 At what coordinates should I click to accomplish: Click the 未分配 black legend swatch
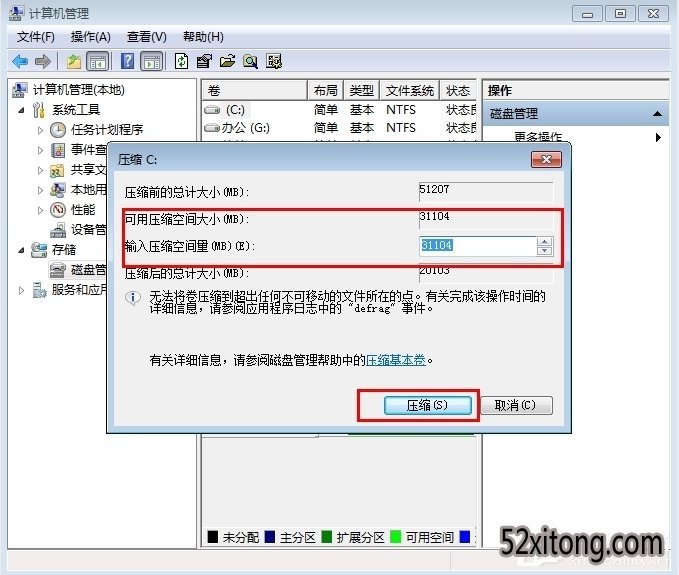213,537
